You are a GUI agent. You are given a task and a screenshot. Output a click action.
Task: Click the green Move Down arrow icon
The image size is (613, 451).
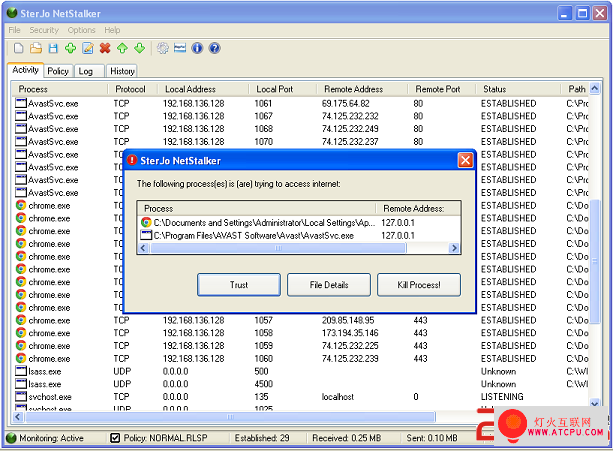pyautogui.click(x=140, y=48)
